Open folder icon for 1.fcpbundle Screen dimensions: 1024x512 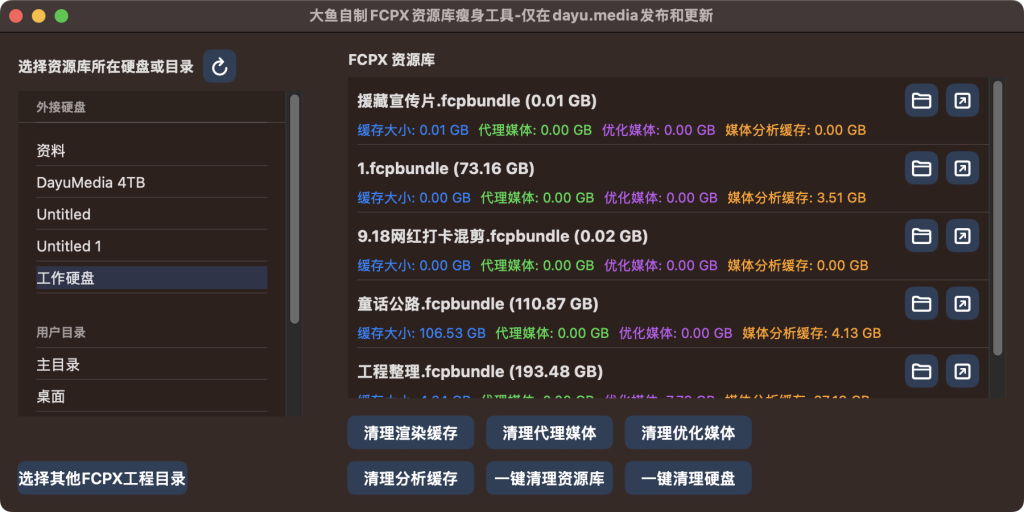click(x=921, y=168)
